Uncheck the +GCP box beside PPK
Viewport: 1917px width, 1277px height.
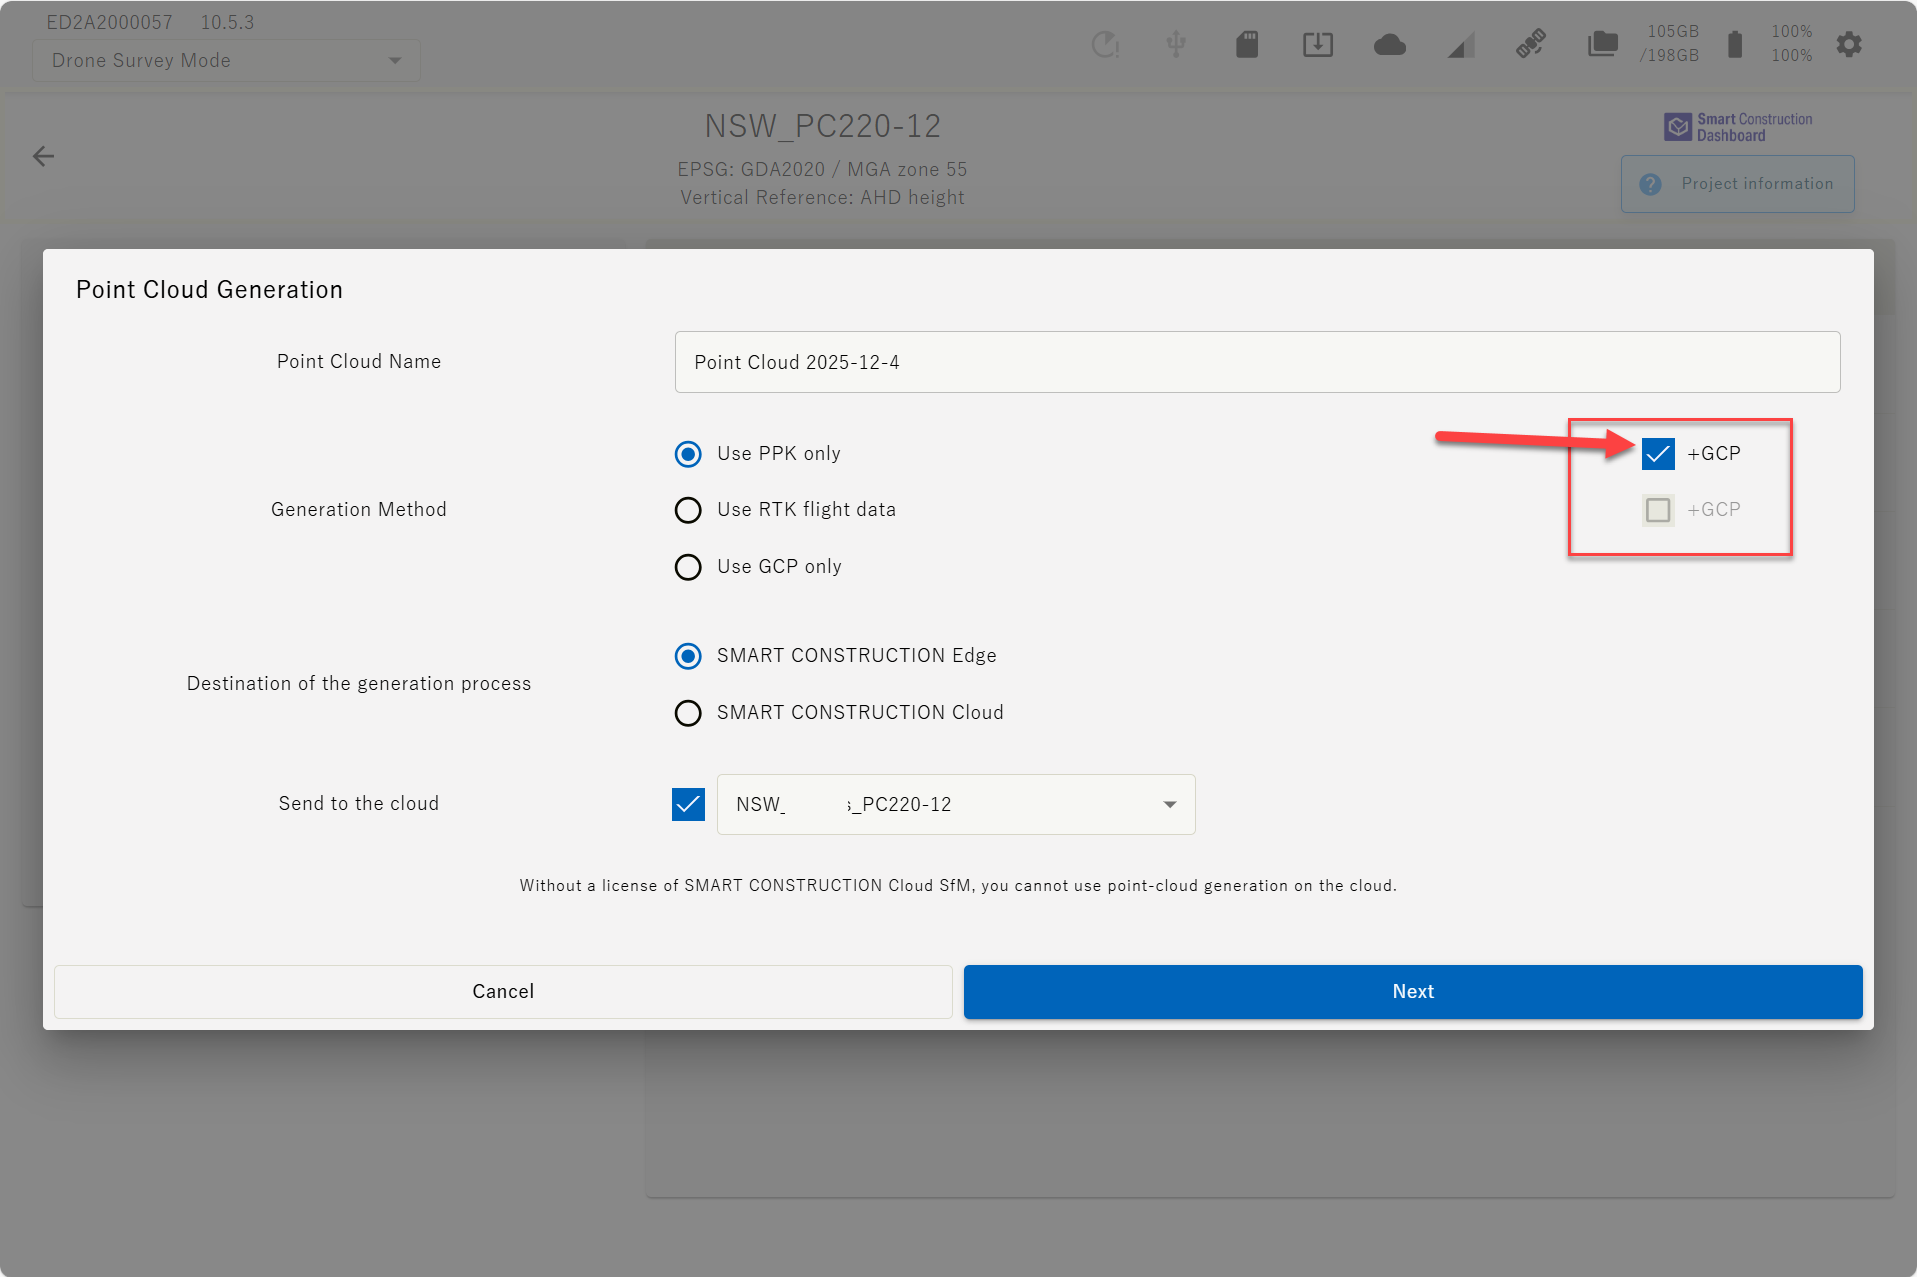[x=1658, y=454]
